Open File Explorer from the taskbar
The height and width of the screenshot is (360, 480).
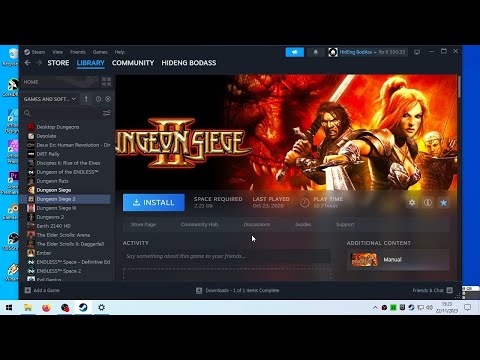pyautogui.click(x=28, y=307)
